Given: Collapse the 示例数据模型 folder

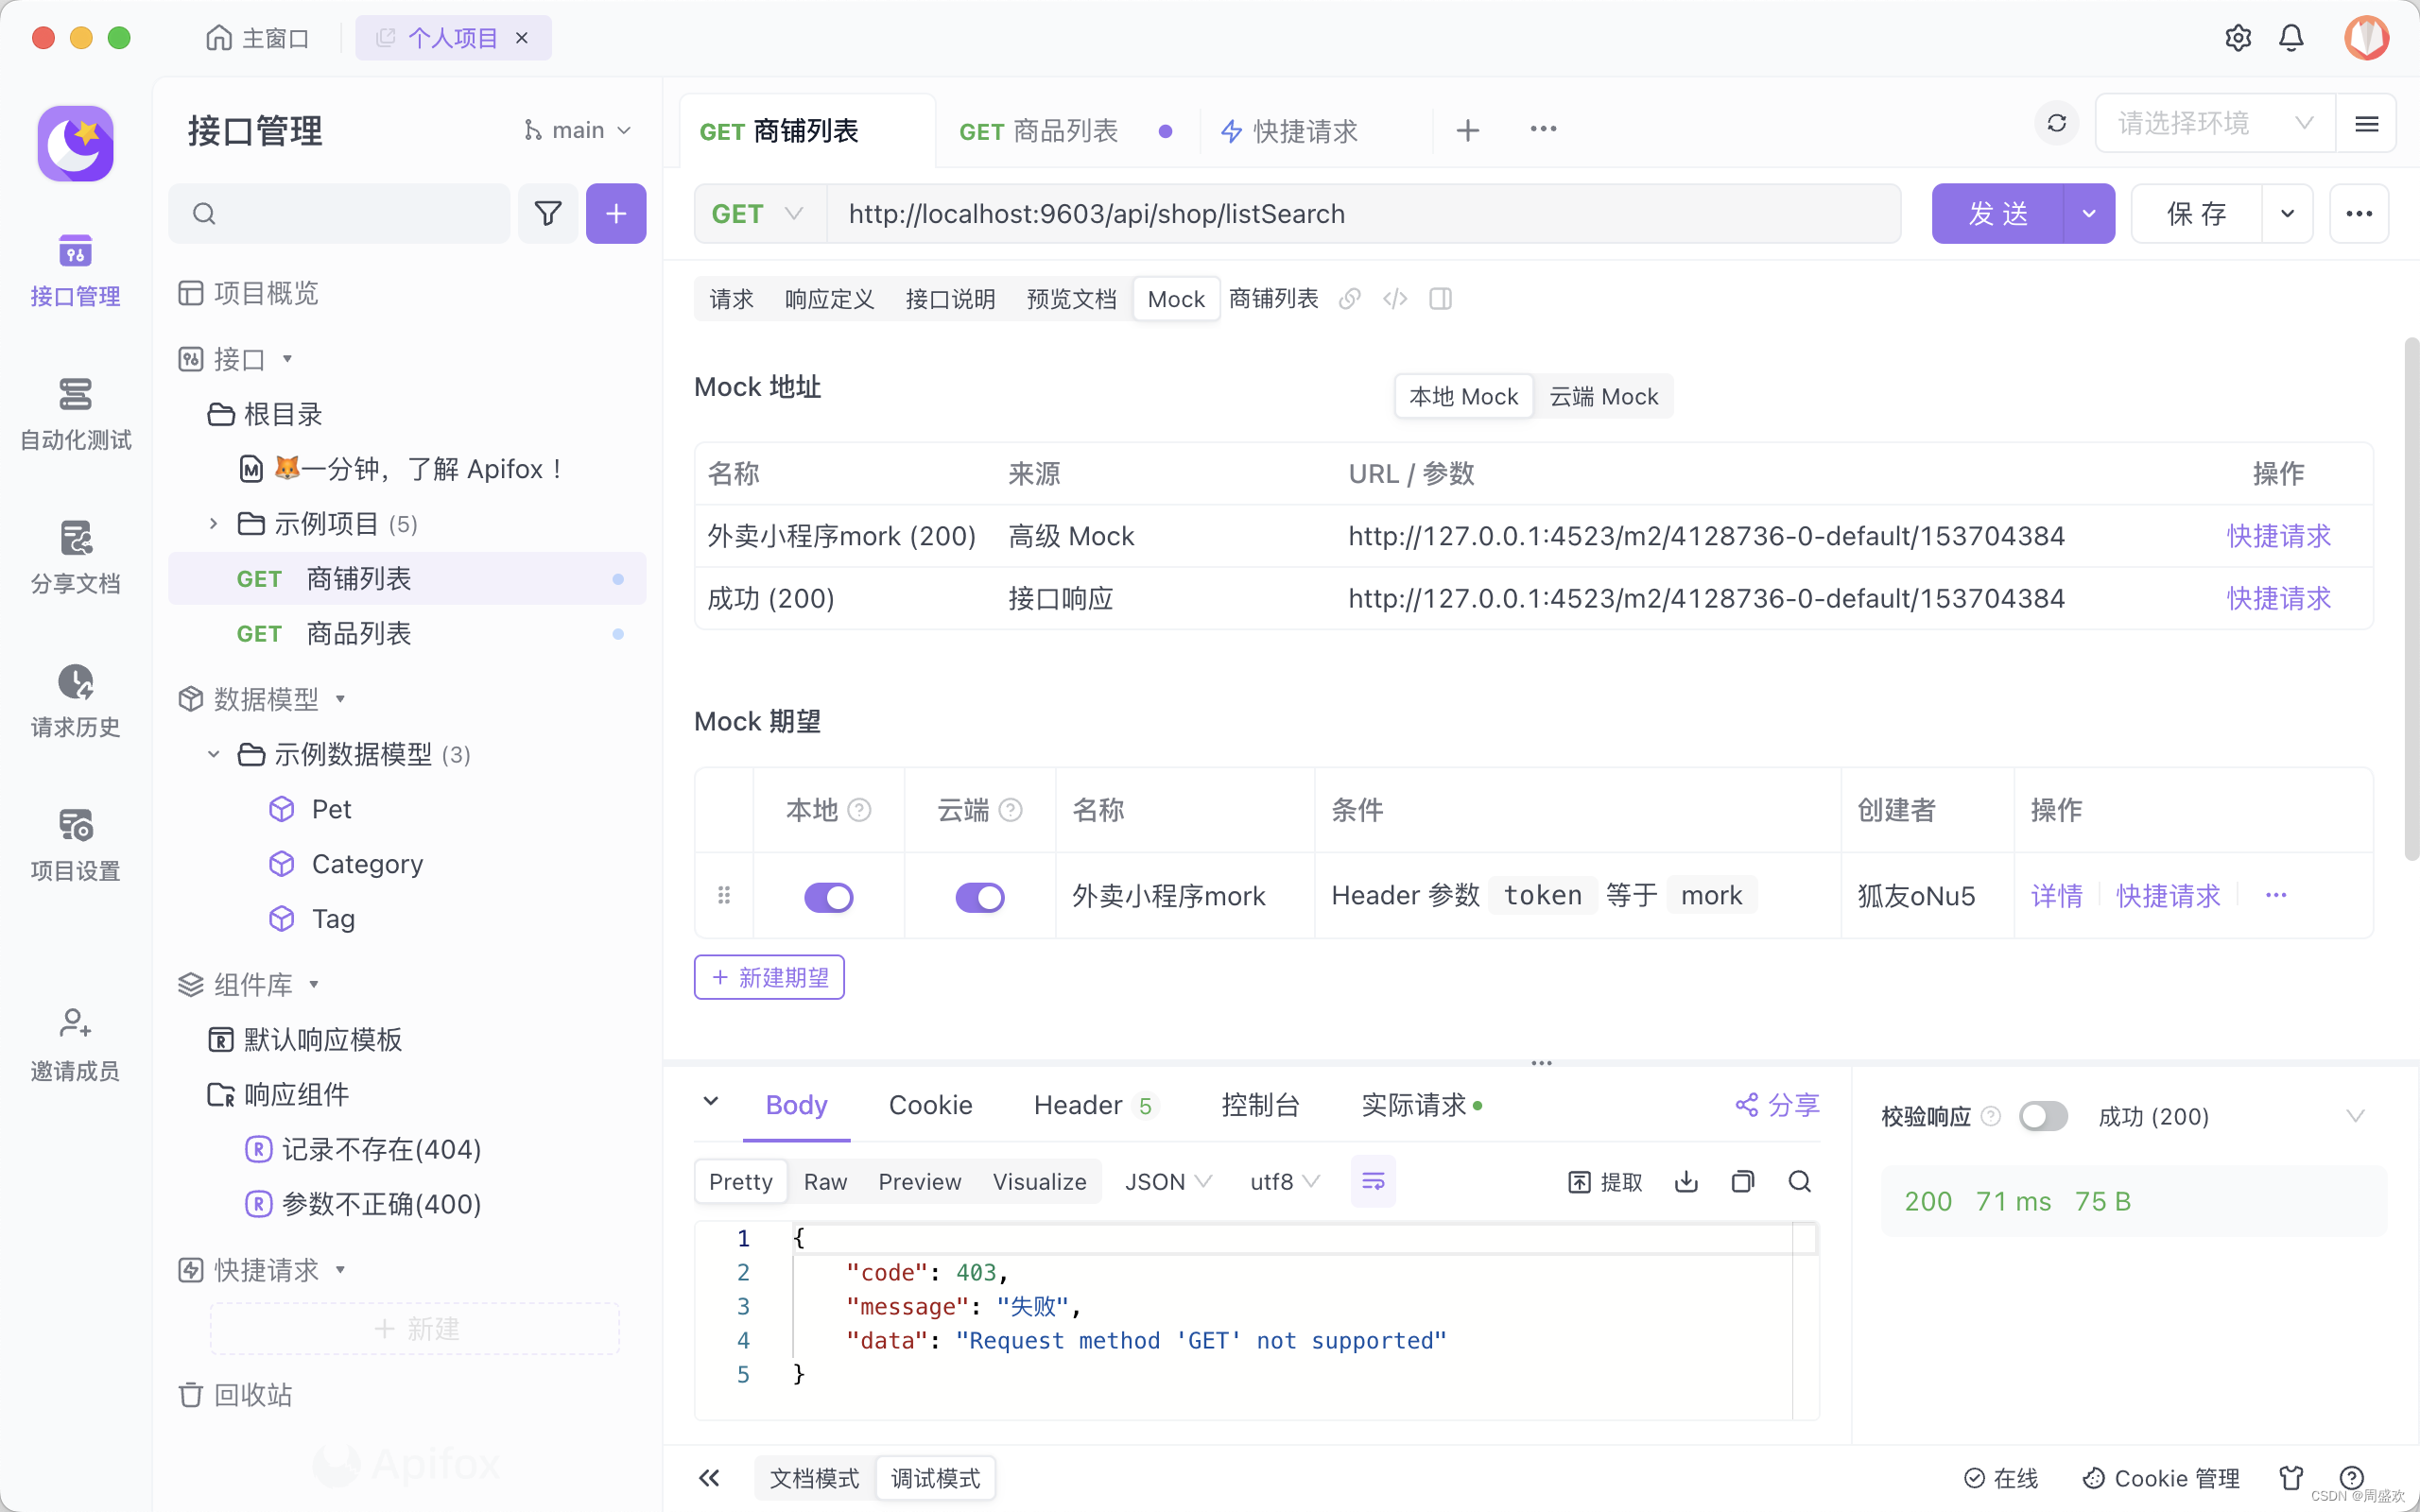Looking at the screenshot, I should tap(213, 754).
